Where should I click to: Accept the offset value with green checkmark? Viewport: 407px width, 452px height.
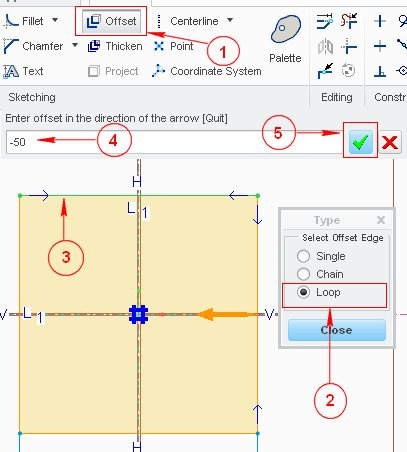click(360, 143)
